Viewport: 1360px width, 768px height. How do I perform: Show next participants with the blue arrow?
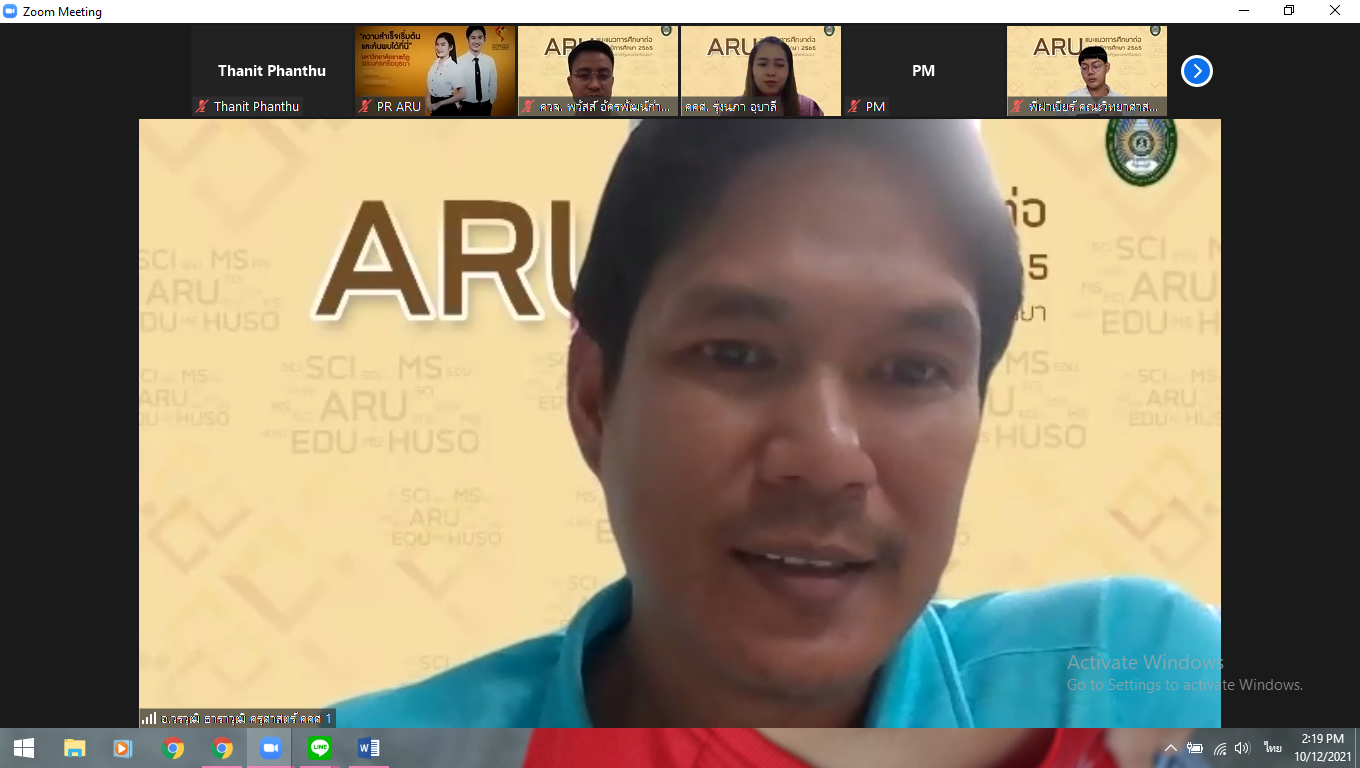coord(1196,71)
